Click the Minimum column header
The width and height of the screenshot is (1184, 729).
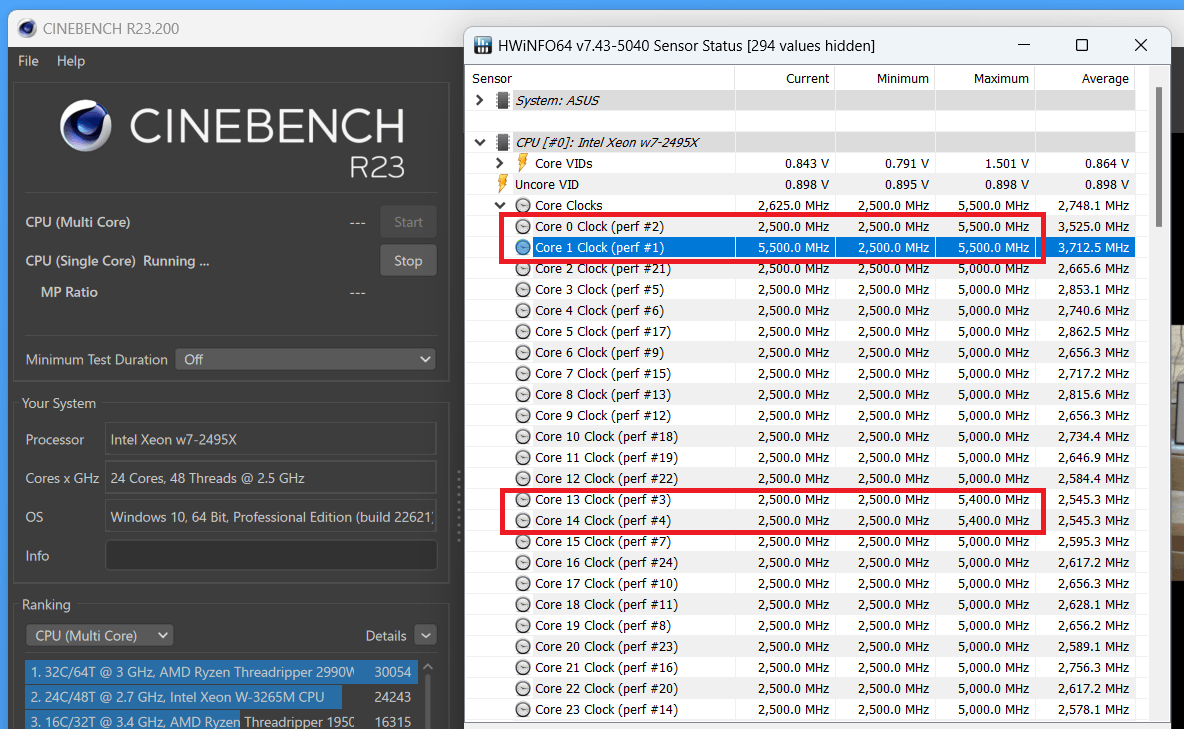click(x=885, y=79)
